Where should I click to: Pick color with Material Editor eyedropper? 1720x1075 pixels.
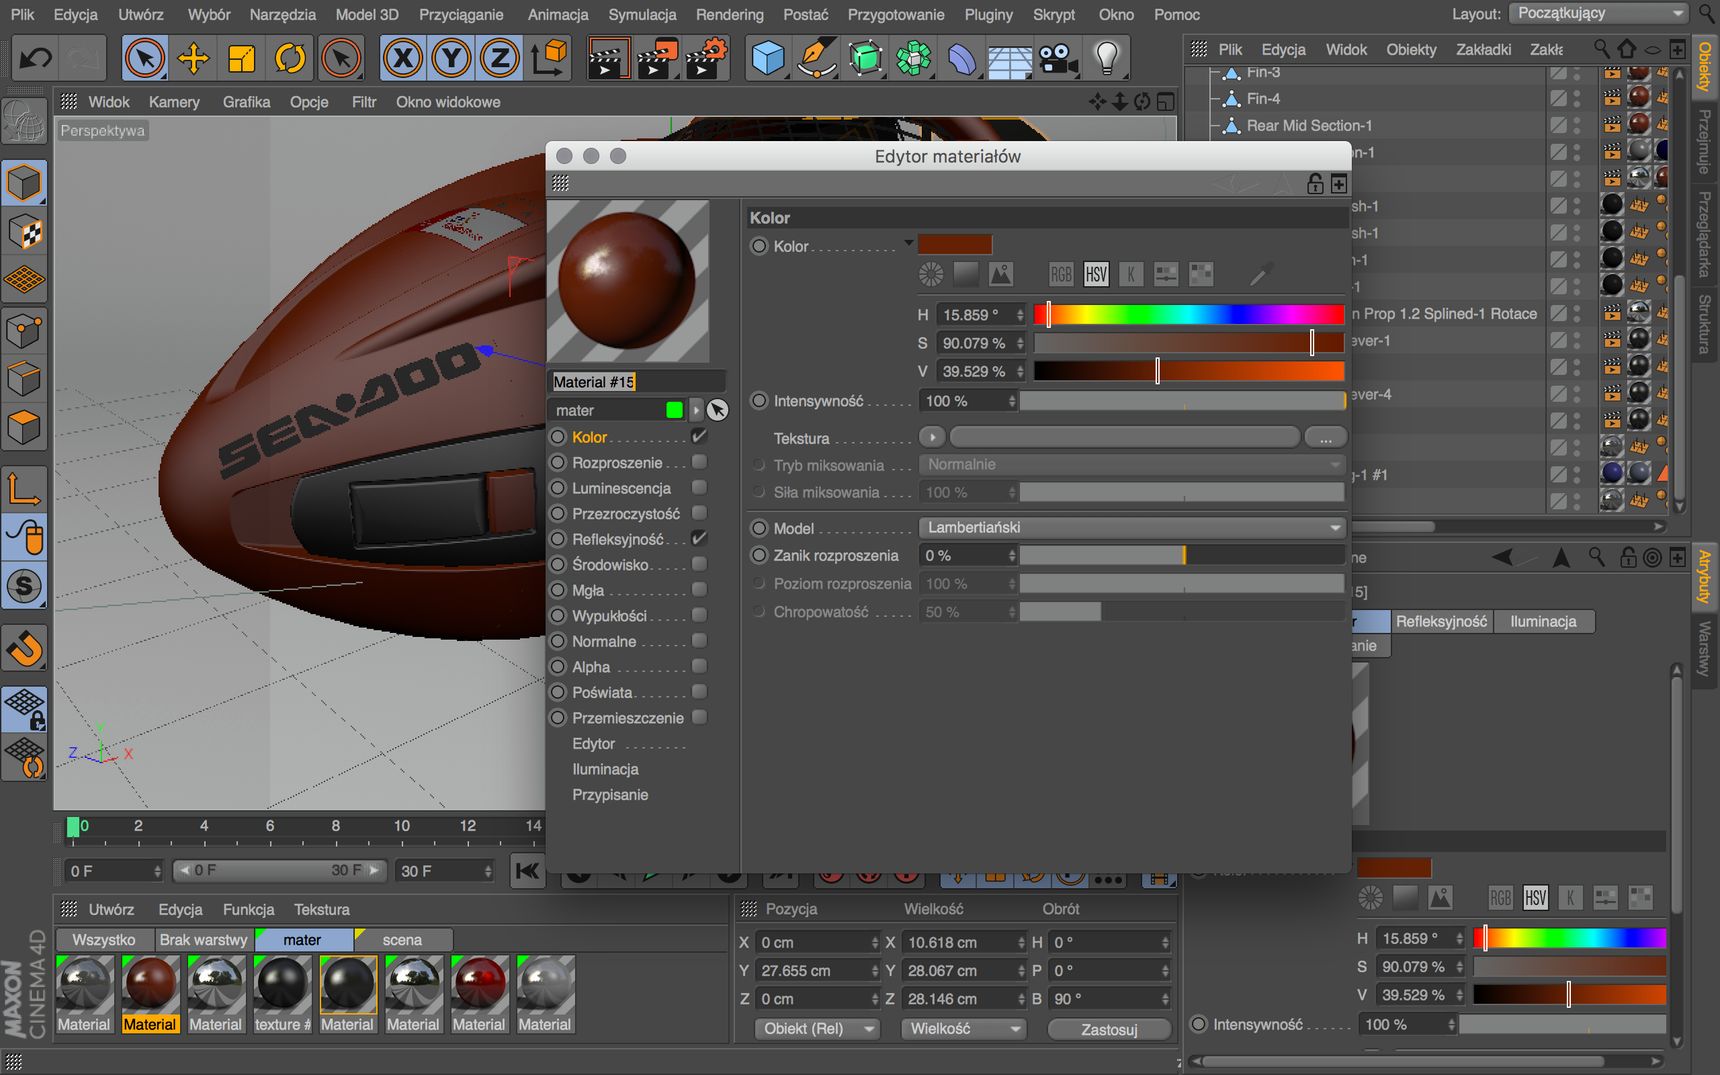tap(1261, 274)
